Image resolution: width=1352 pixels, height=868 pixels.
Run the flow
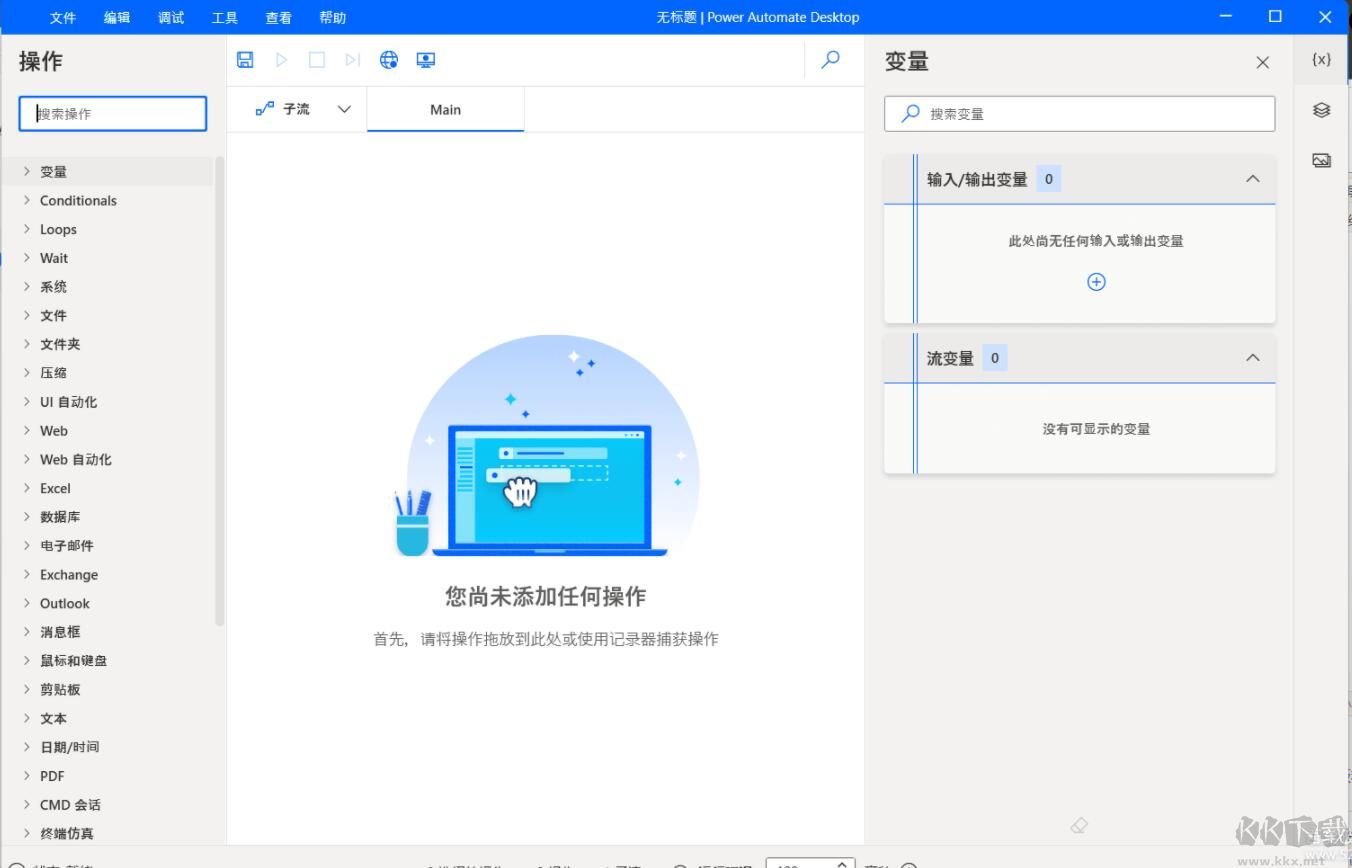[x=280, y=59]
